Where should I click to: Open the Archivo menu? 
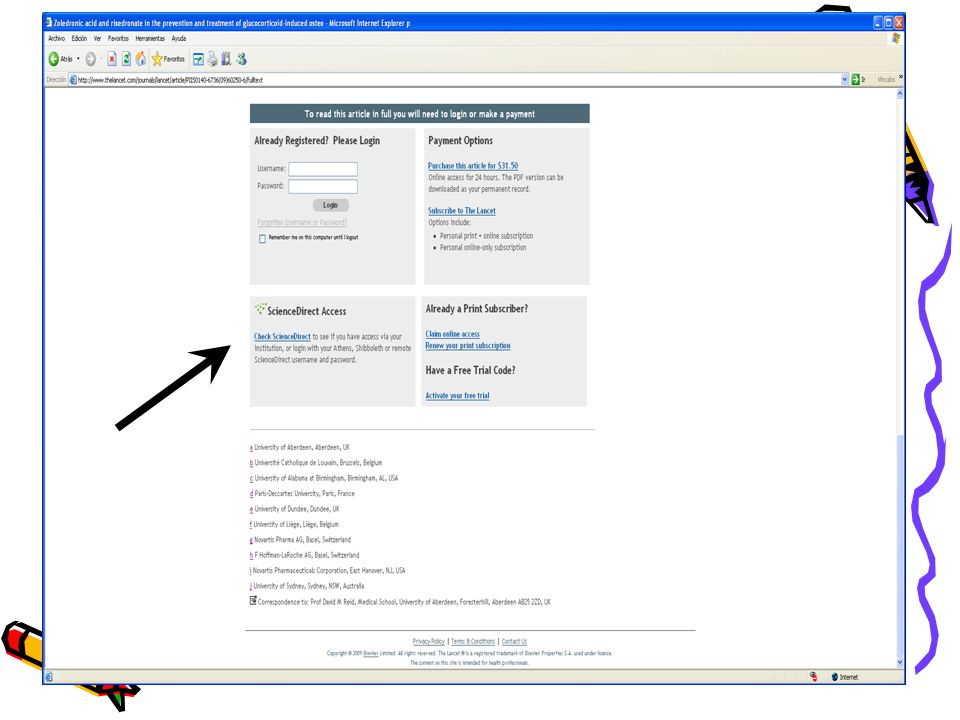point(56,38)
